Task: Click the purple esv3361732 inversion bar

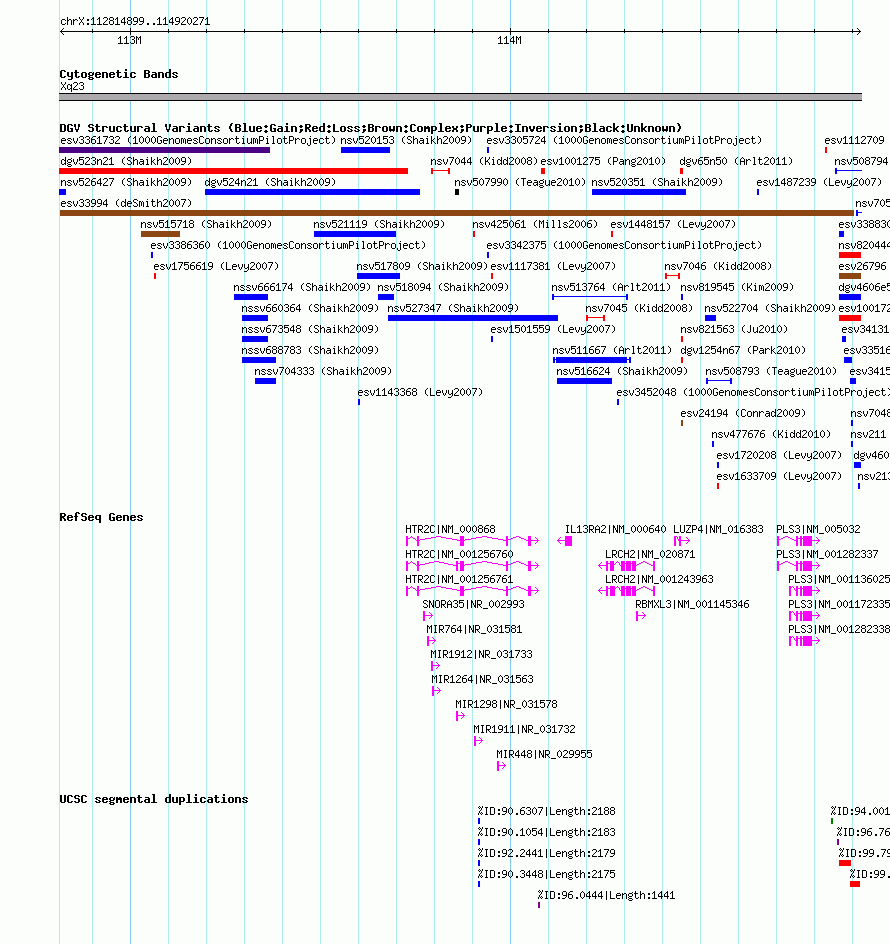Action: (x=164, y=150)
